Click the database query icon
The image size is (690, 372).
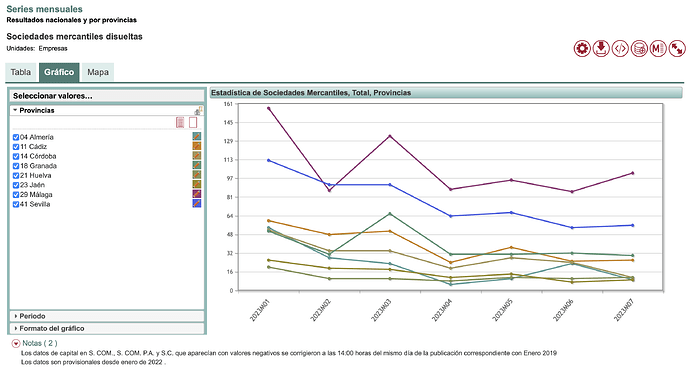639,48
